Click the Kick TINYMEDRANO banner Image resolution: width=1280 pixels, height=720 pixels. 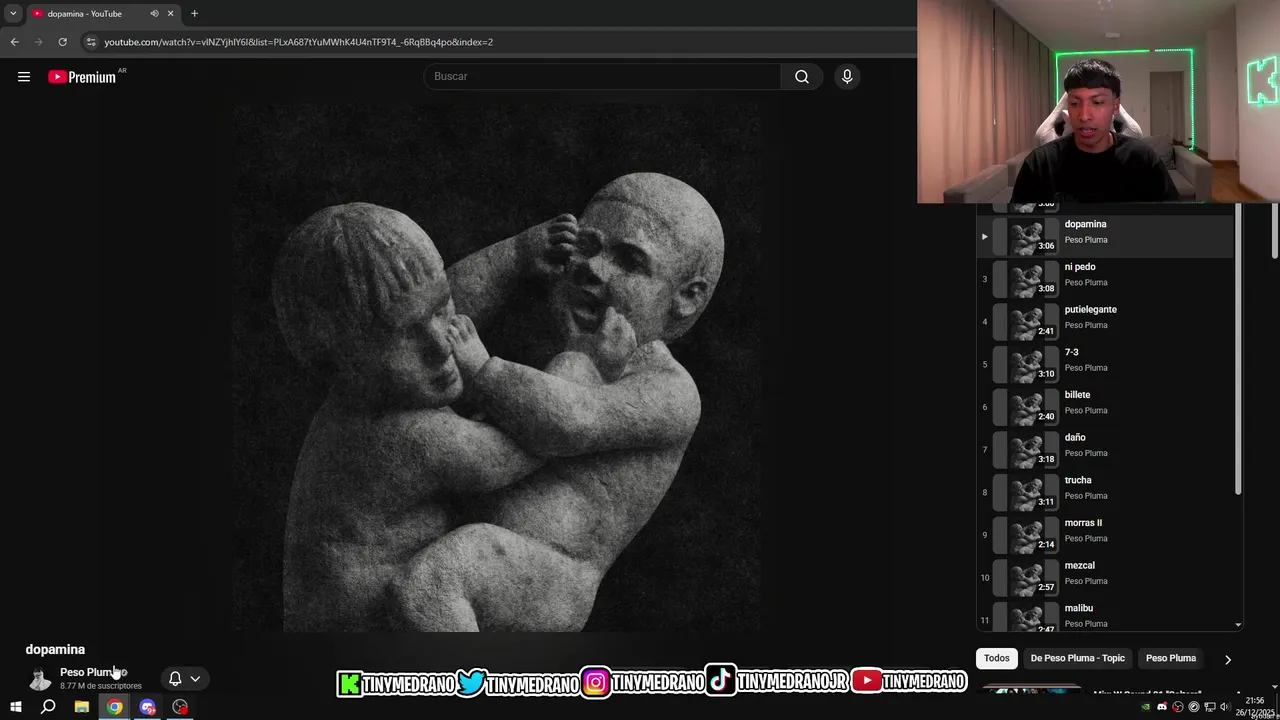pyautogui.click(x=396, y=683)
